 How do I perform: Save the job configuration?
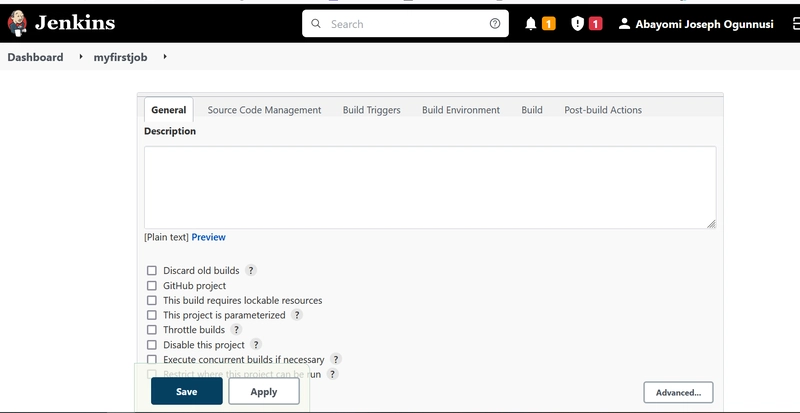point(186,391)
